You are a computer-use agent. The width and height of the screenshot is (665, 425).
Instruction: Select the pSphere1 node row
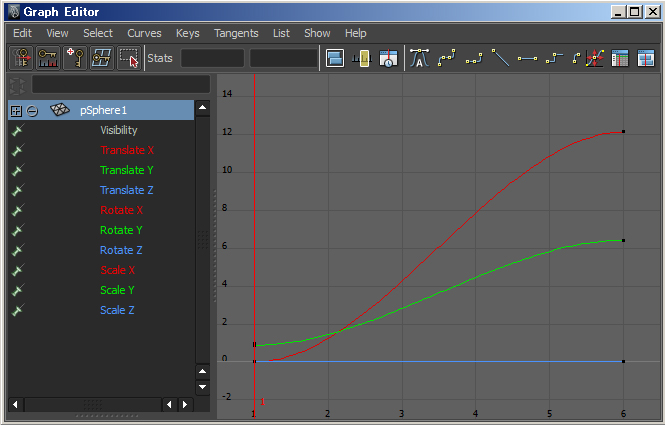coord(101,110)
